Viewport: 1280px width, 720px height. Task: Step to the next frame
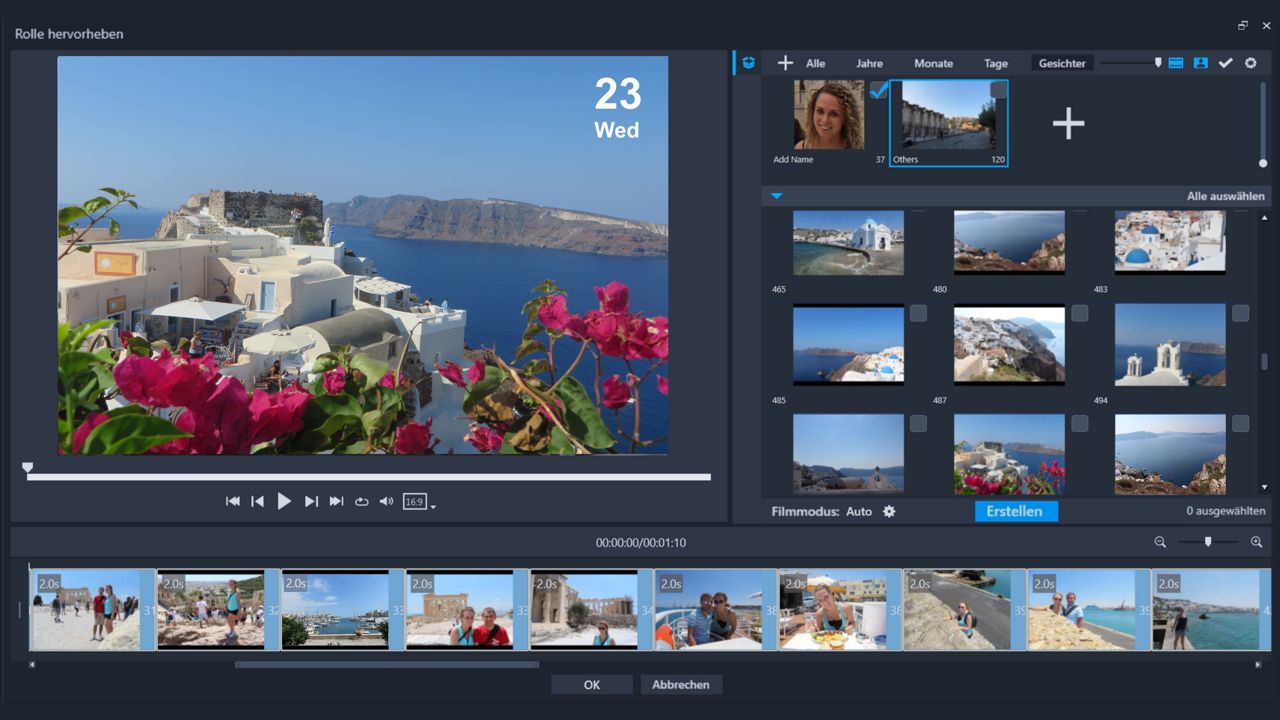(311, 502)
